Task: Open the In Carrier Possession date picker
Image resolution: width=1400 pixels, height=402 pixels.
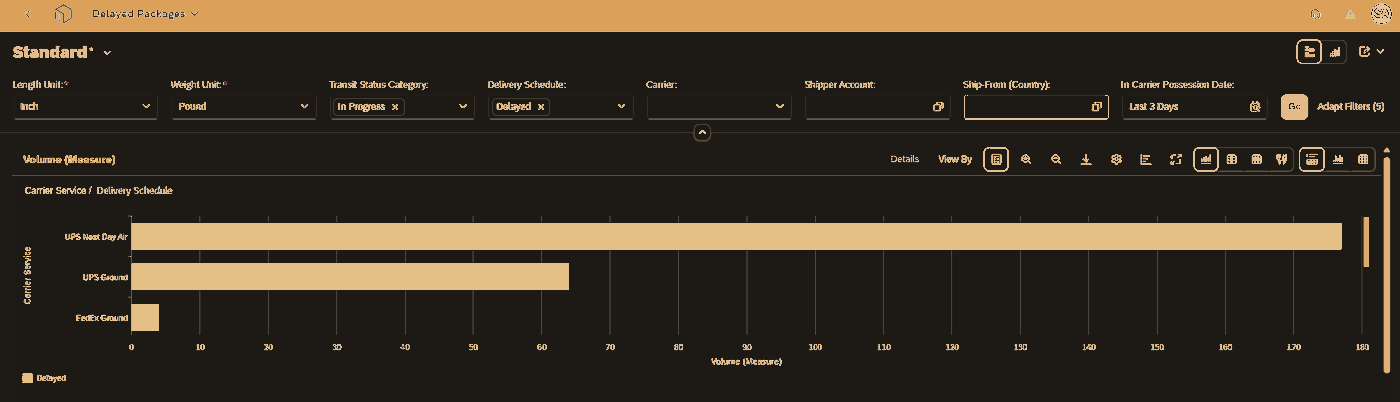Action: click(x=1255, y=106)
